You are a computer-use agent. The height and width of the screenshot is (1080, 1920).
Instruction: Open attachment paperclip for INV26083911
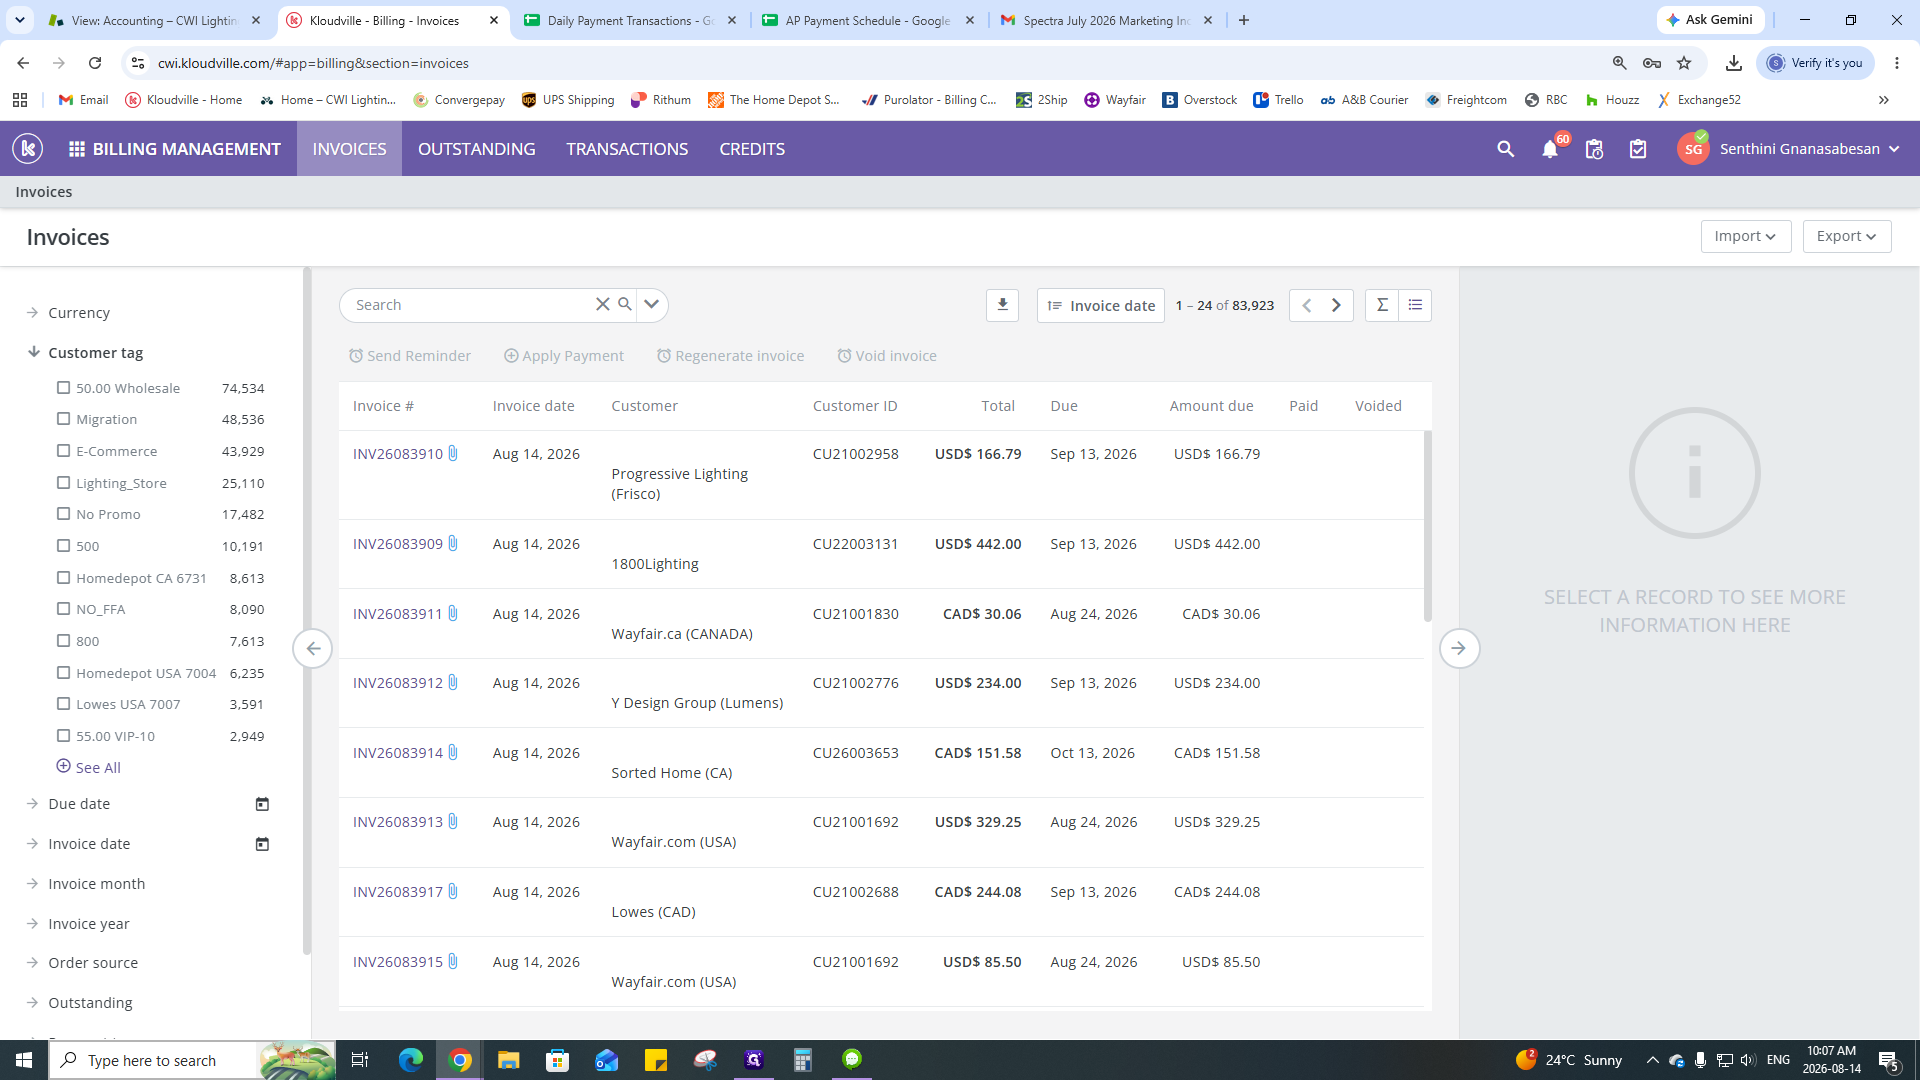(x=453, y=613)
